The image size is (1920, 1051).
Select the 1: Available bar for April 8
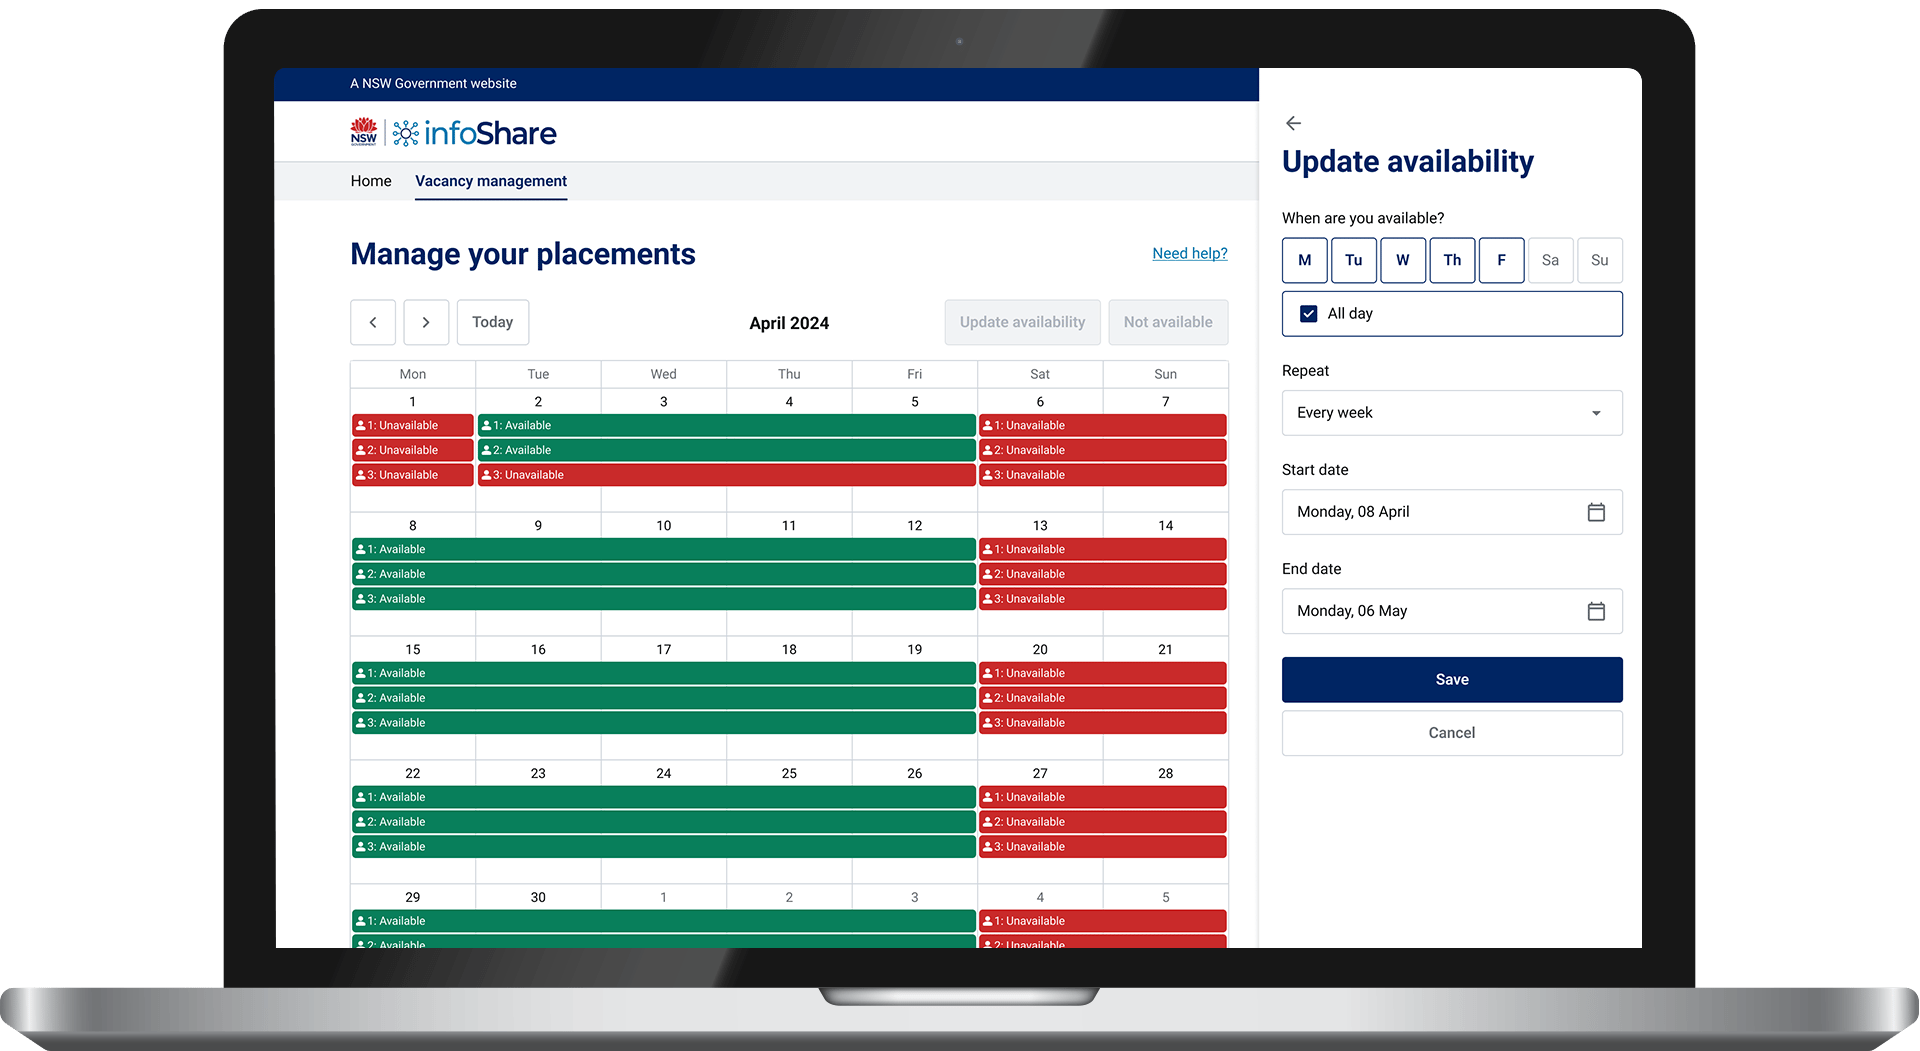[663, 549]
